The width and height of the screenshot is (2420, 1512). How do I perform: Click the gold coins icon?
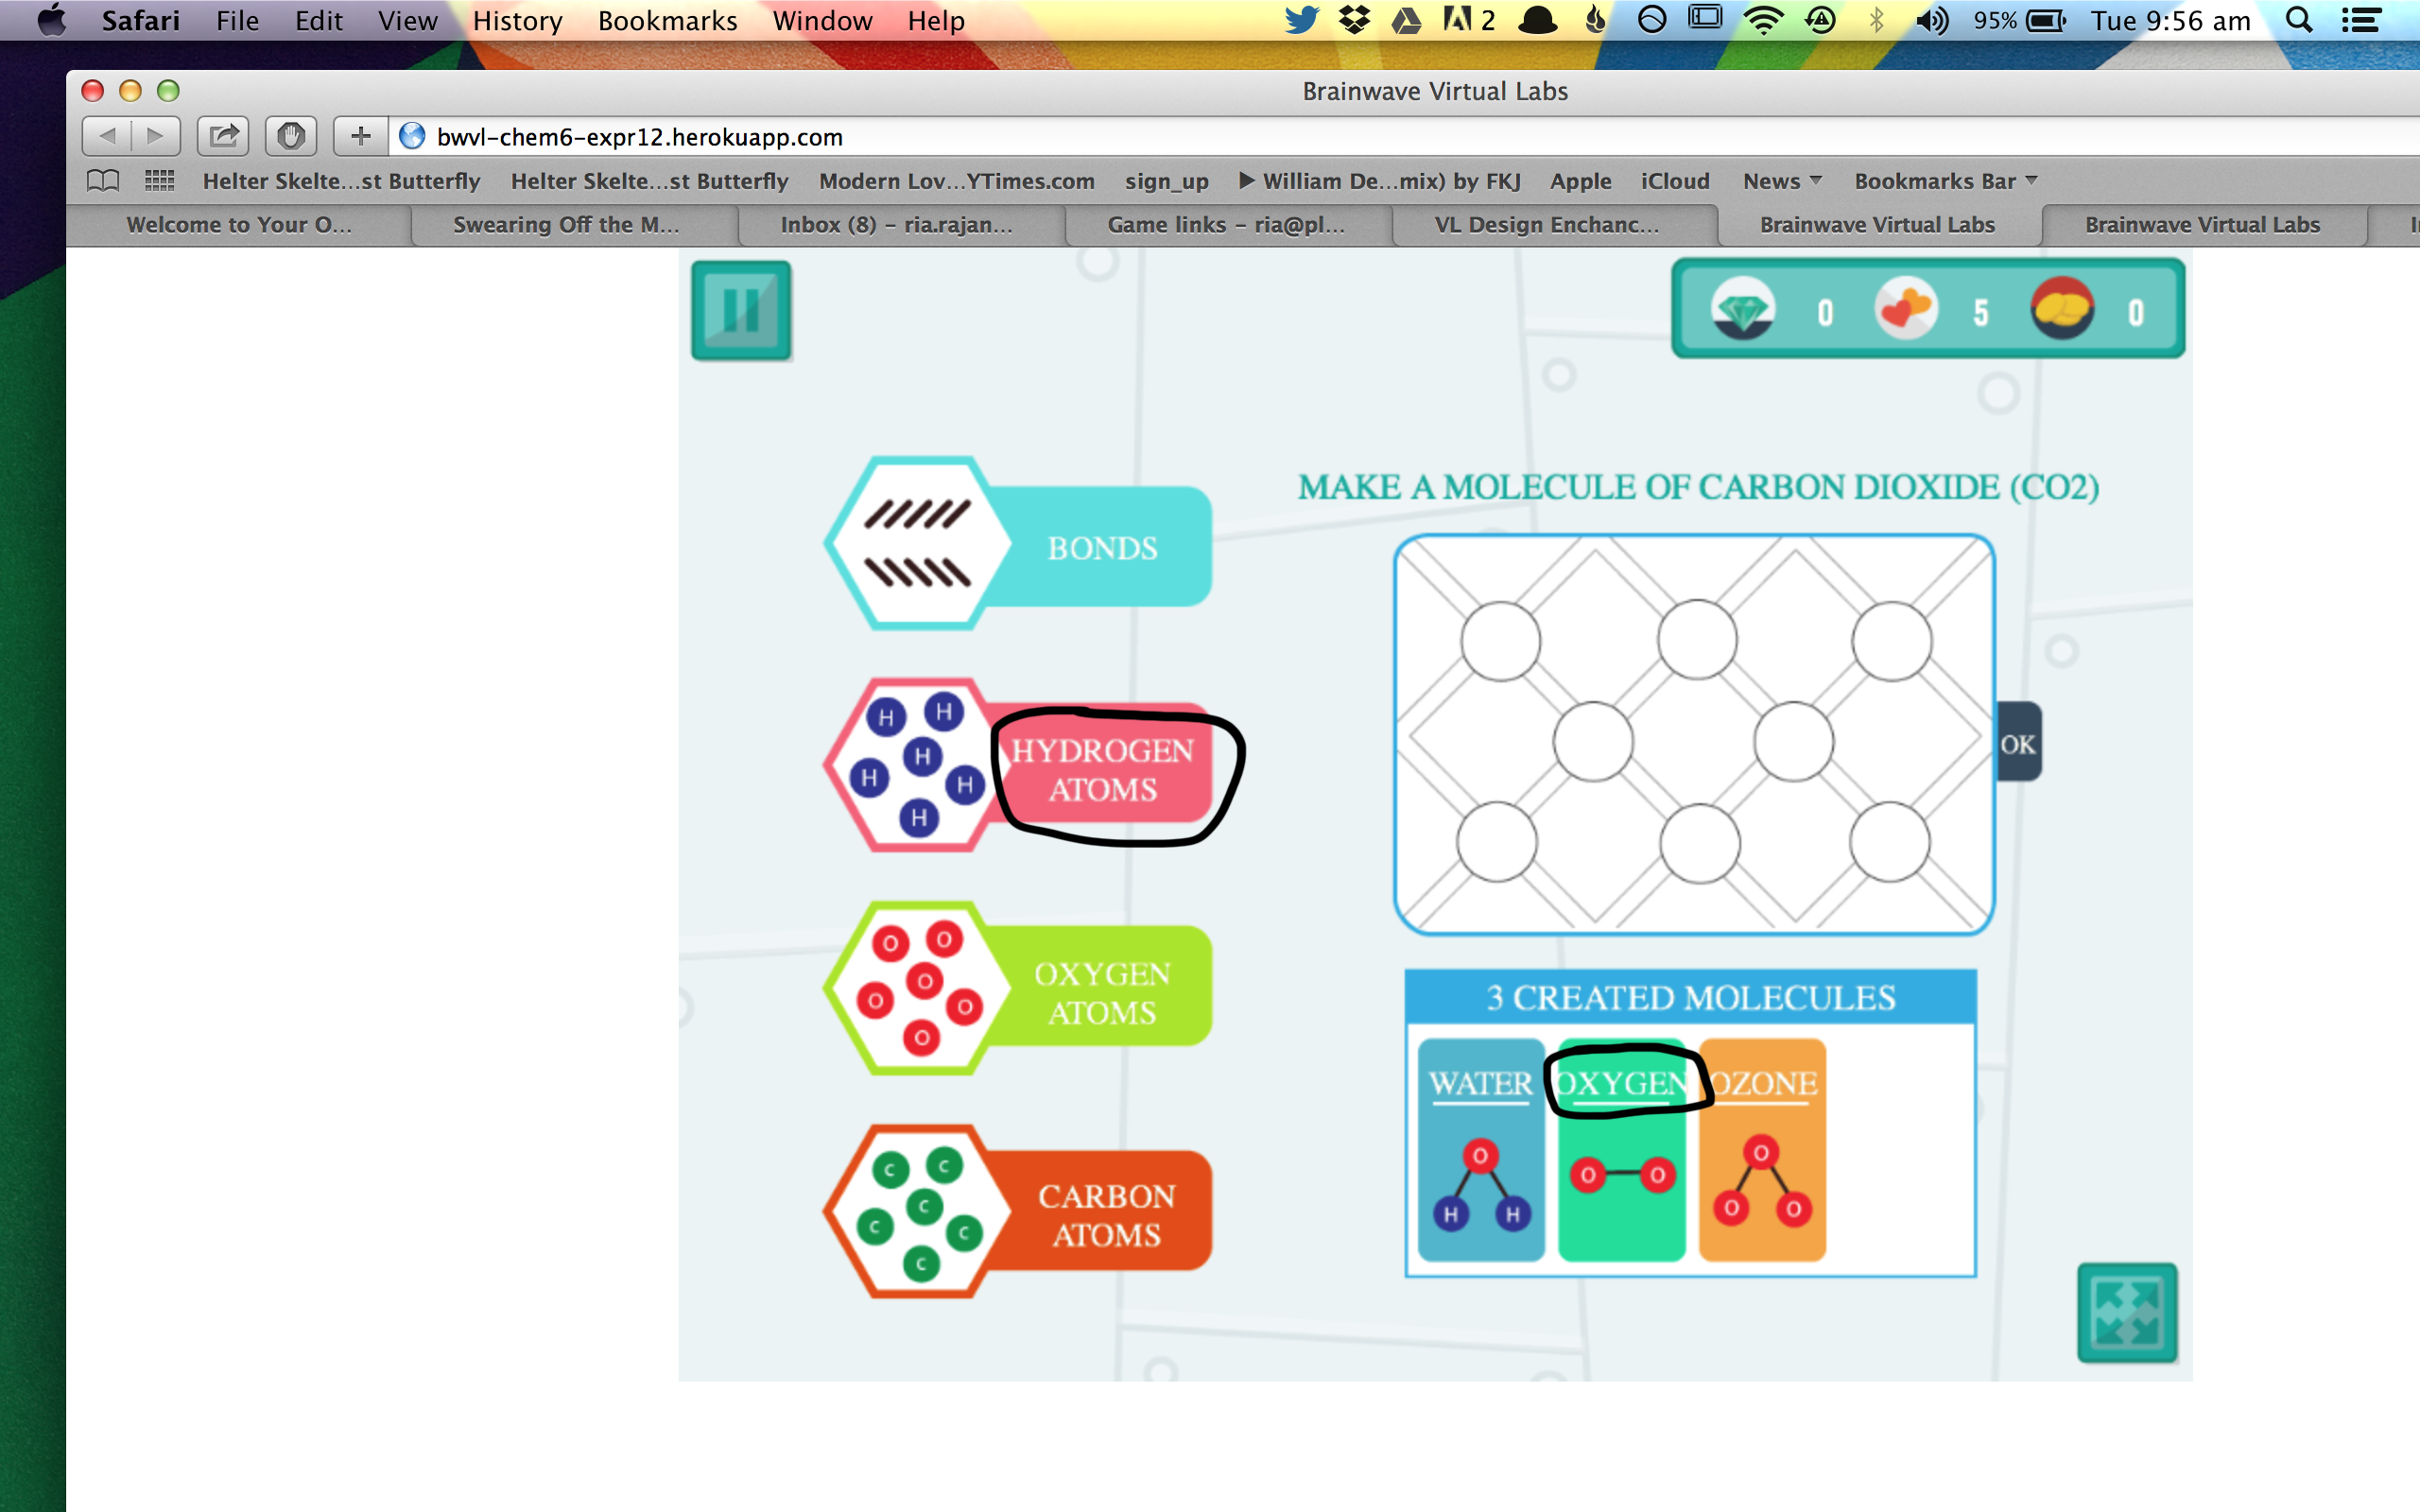point(2062,309)
